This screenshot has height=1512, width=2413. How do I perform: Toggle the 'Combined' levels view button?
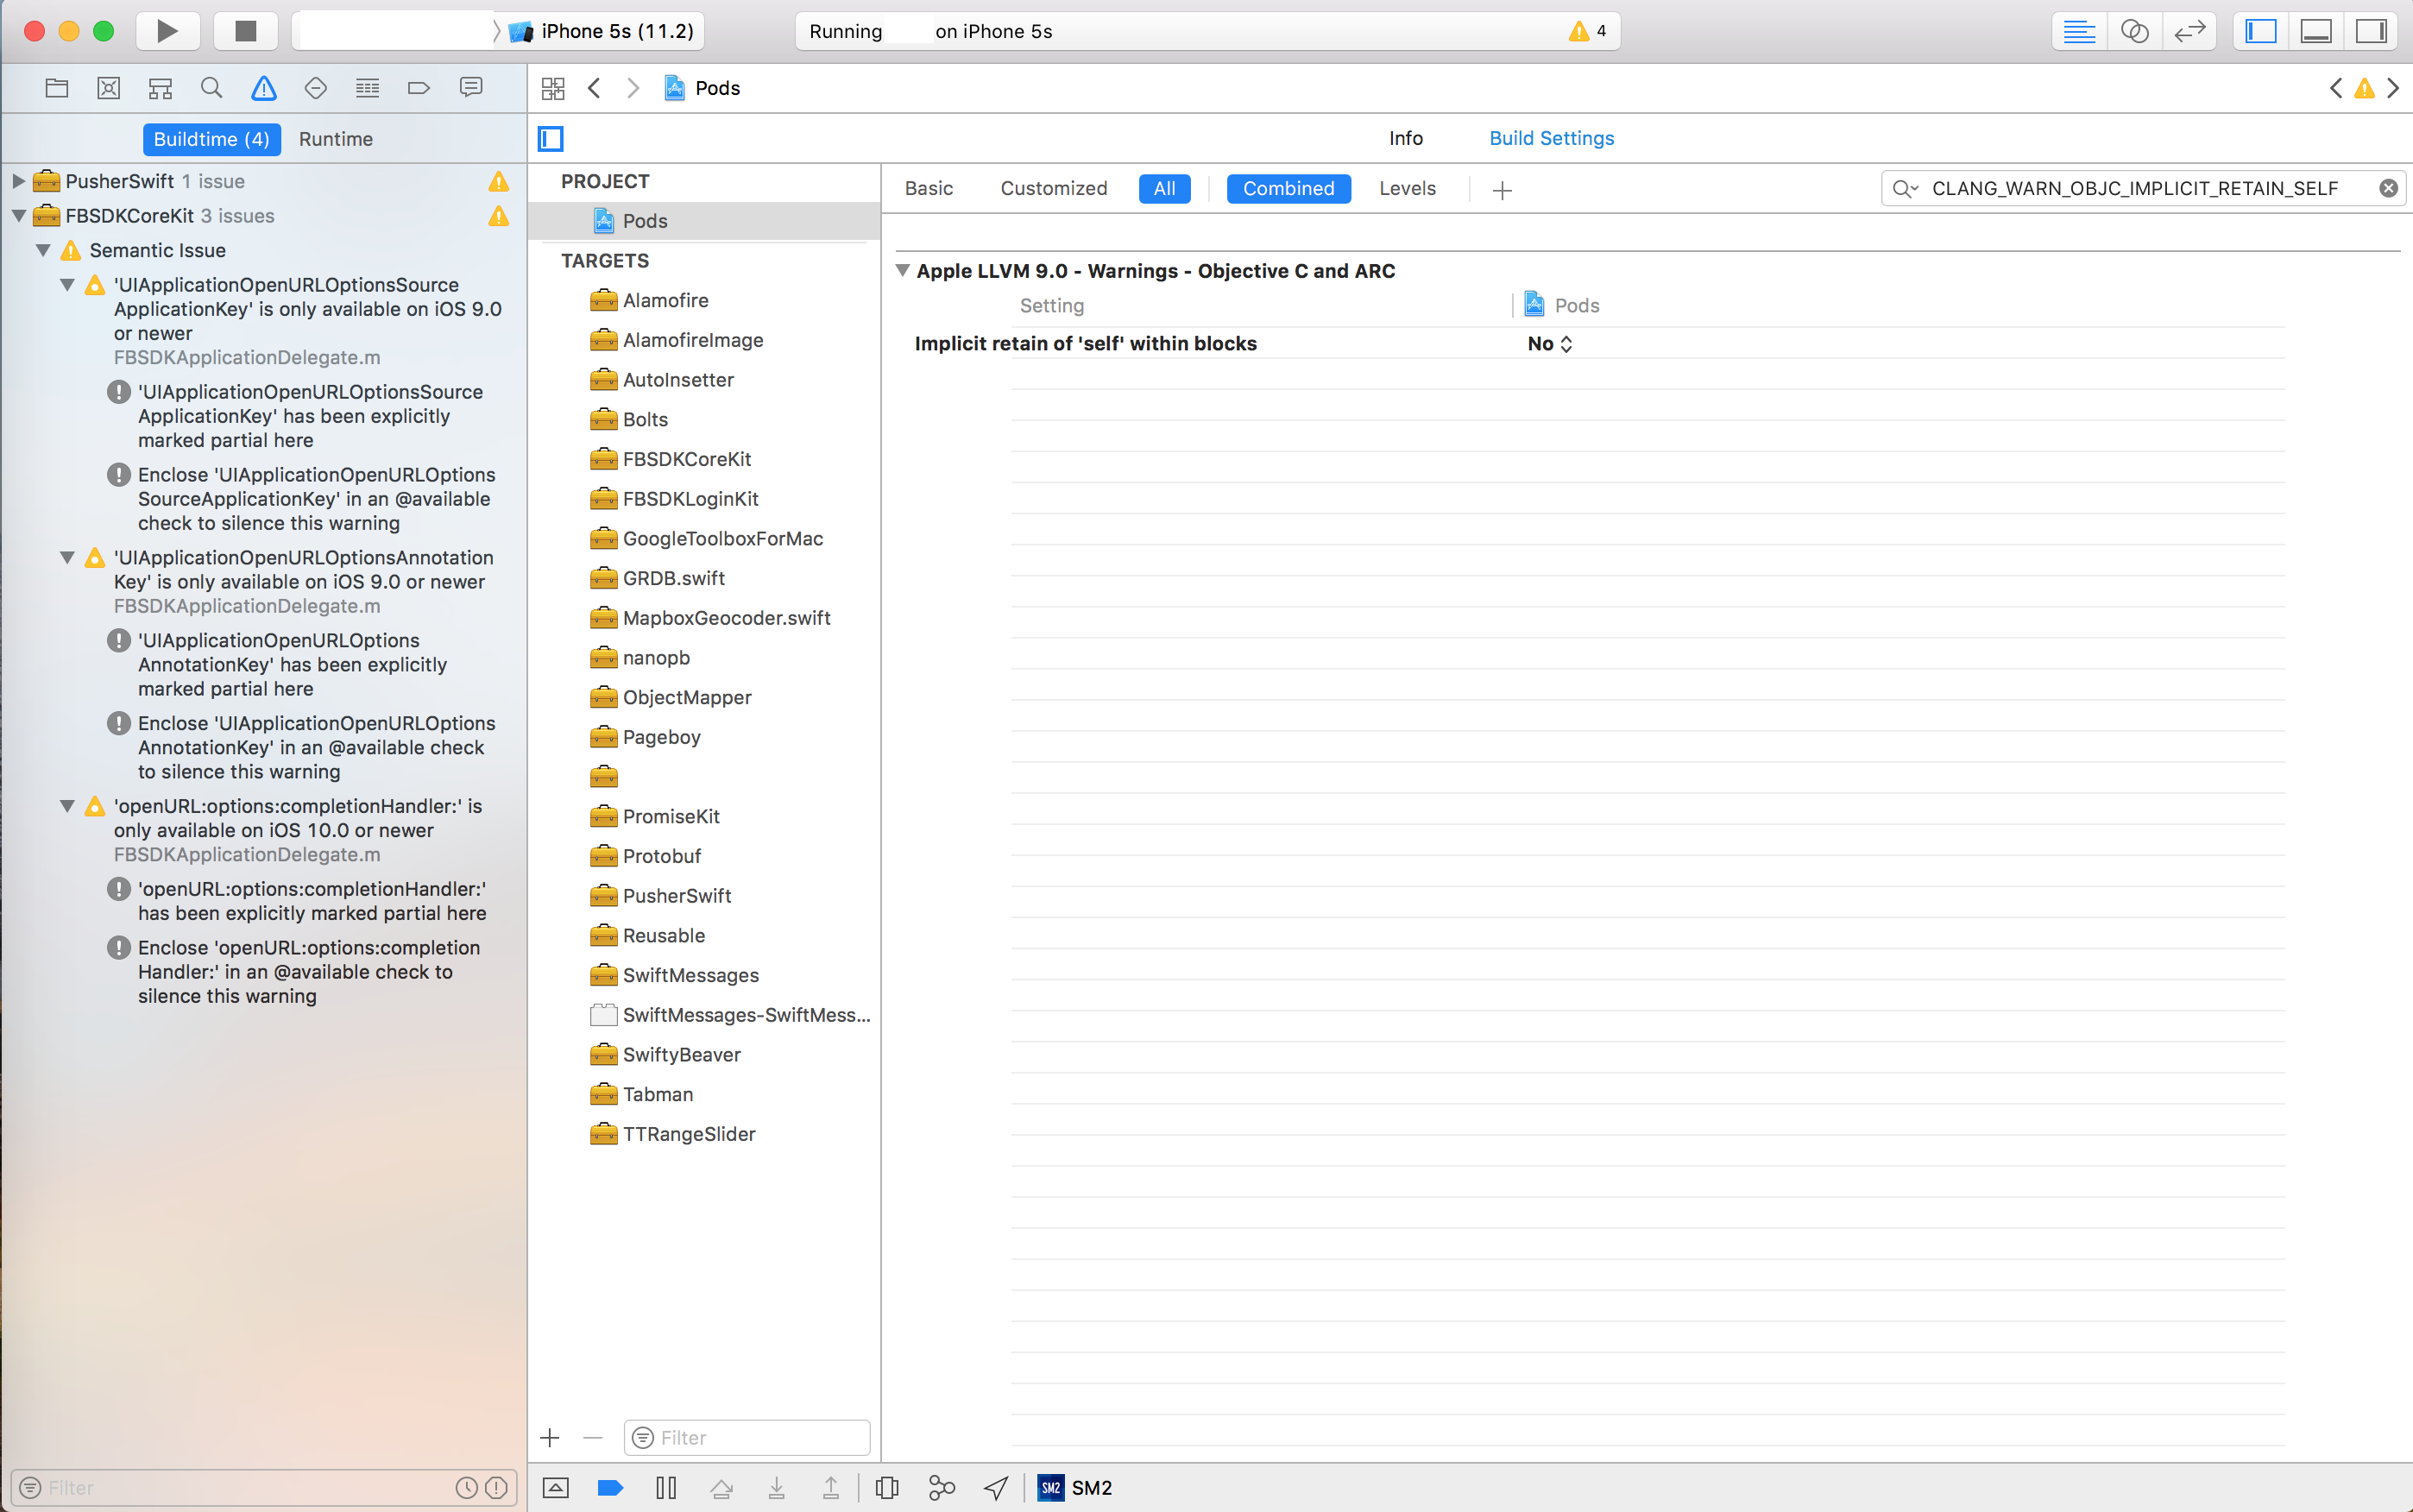pos(1290,188)
